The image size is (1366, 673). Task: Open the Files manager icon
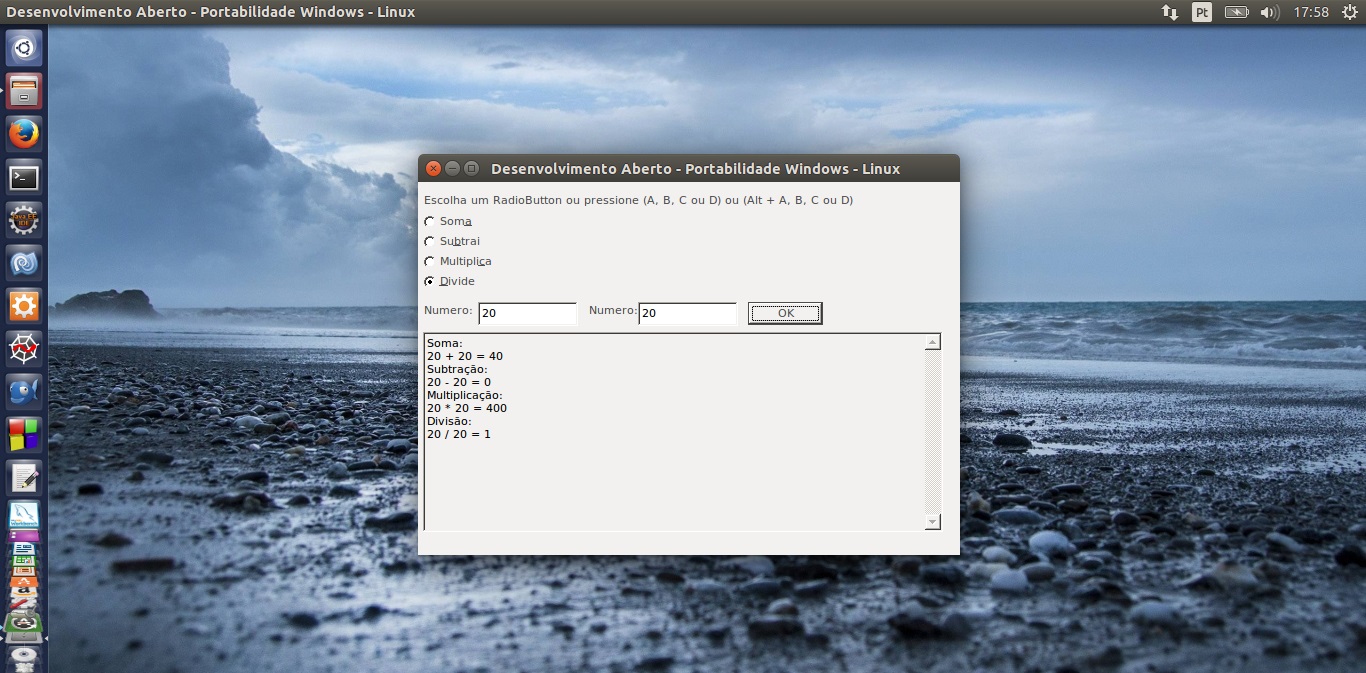pos(24,91)
